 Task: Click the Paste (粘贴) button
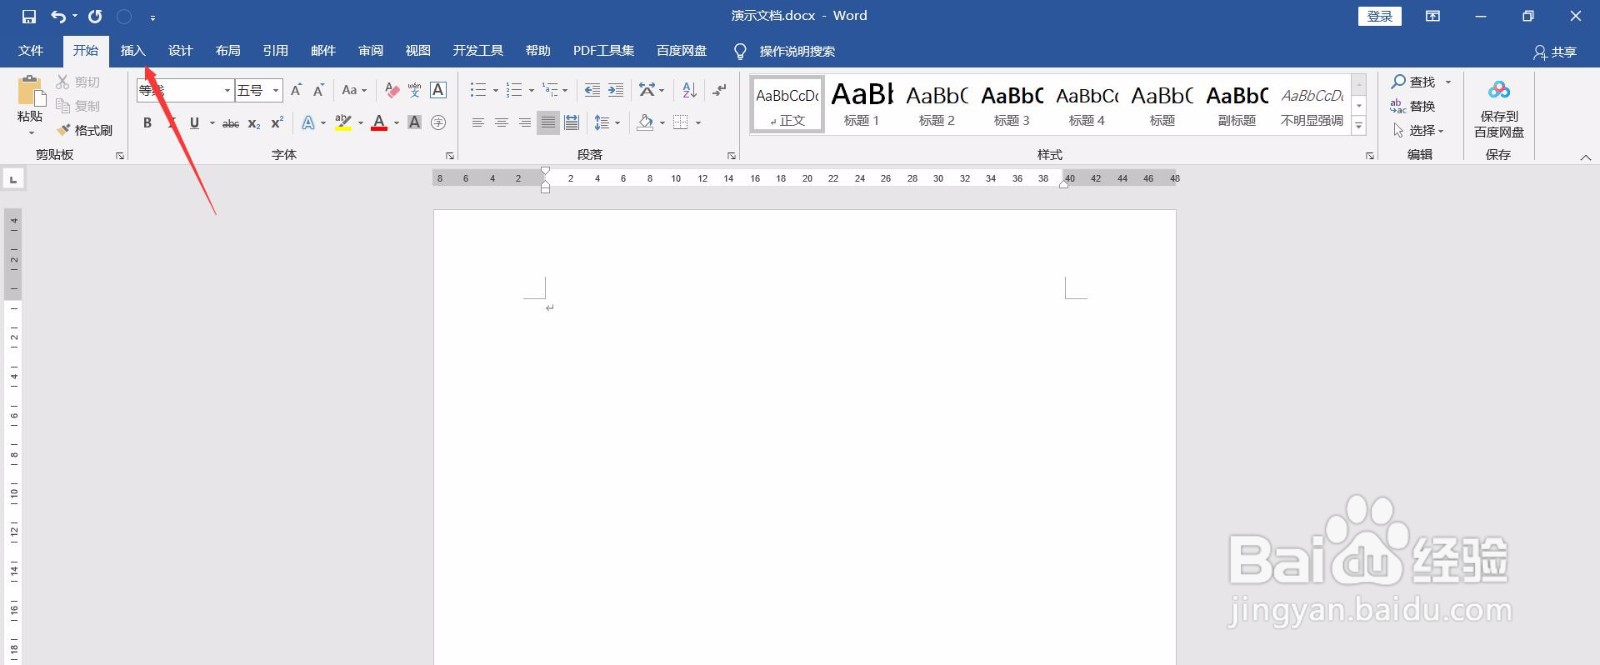30,104
